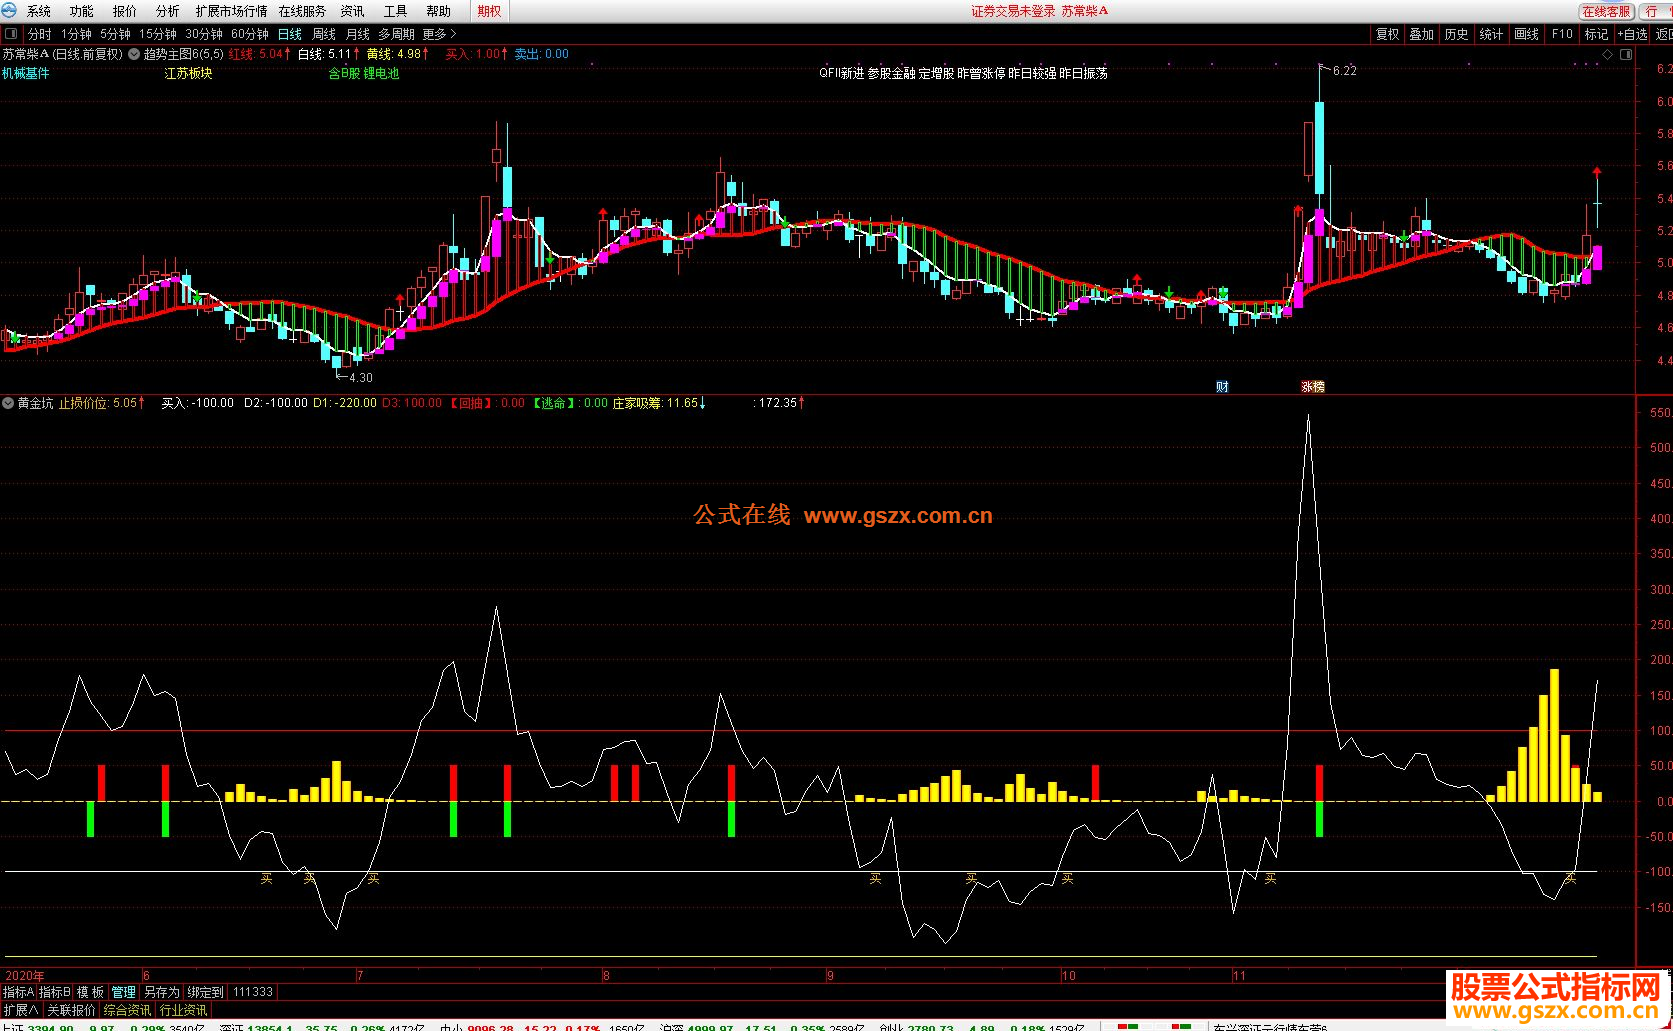Click the 上证 index in status bar
The height and width of the screenshot is (1031, 1673).
pyautogui.click(x=11, y=1027)
